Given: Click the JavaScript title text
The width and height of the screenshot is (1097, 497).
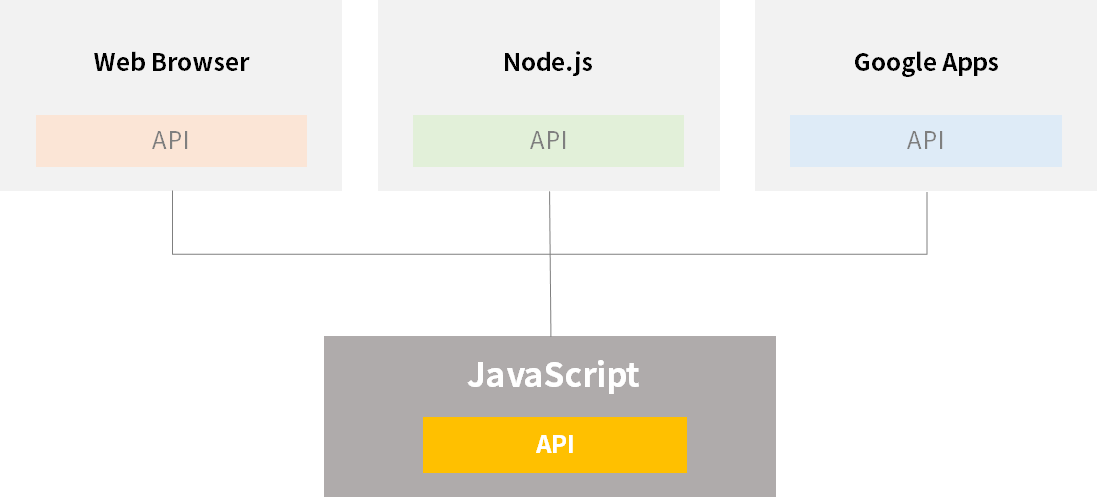Looking at the screenshot, I should click(x=553, y=376).
